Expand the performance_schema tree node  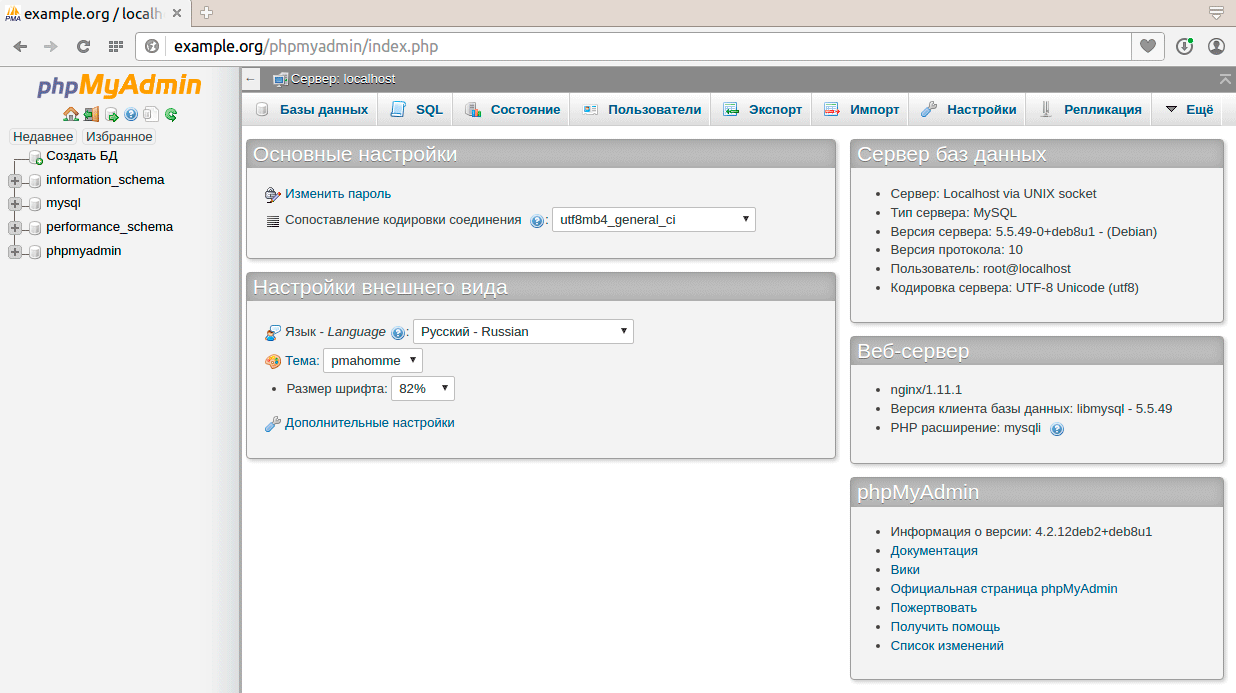(14, 228)
